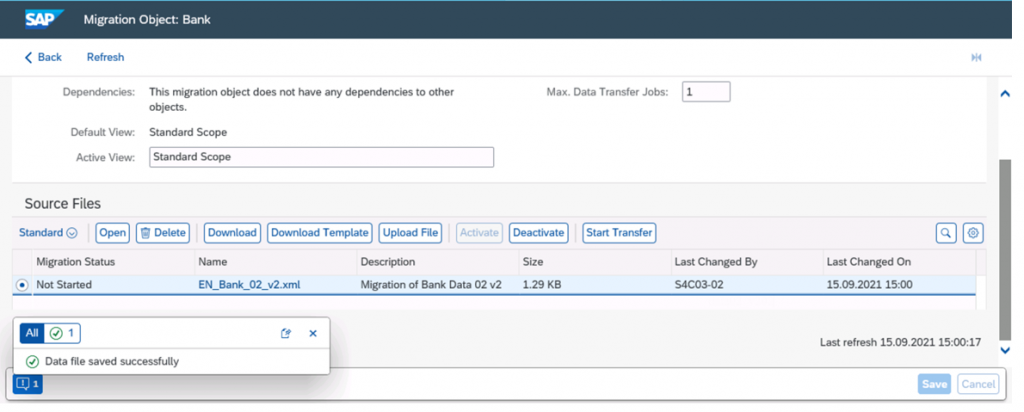The height and width of the screenshot is (412, 1024).
Task: Click Start Transfer
Action: (619, 232)
